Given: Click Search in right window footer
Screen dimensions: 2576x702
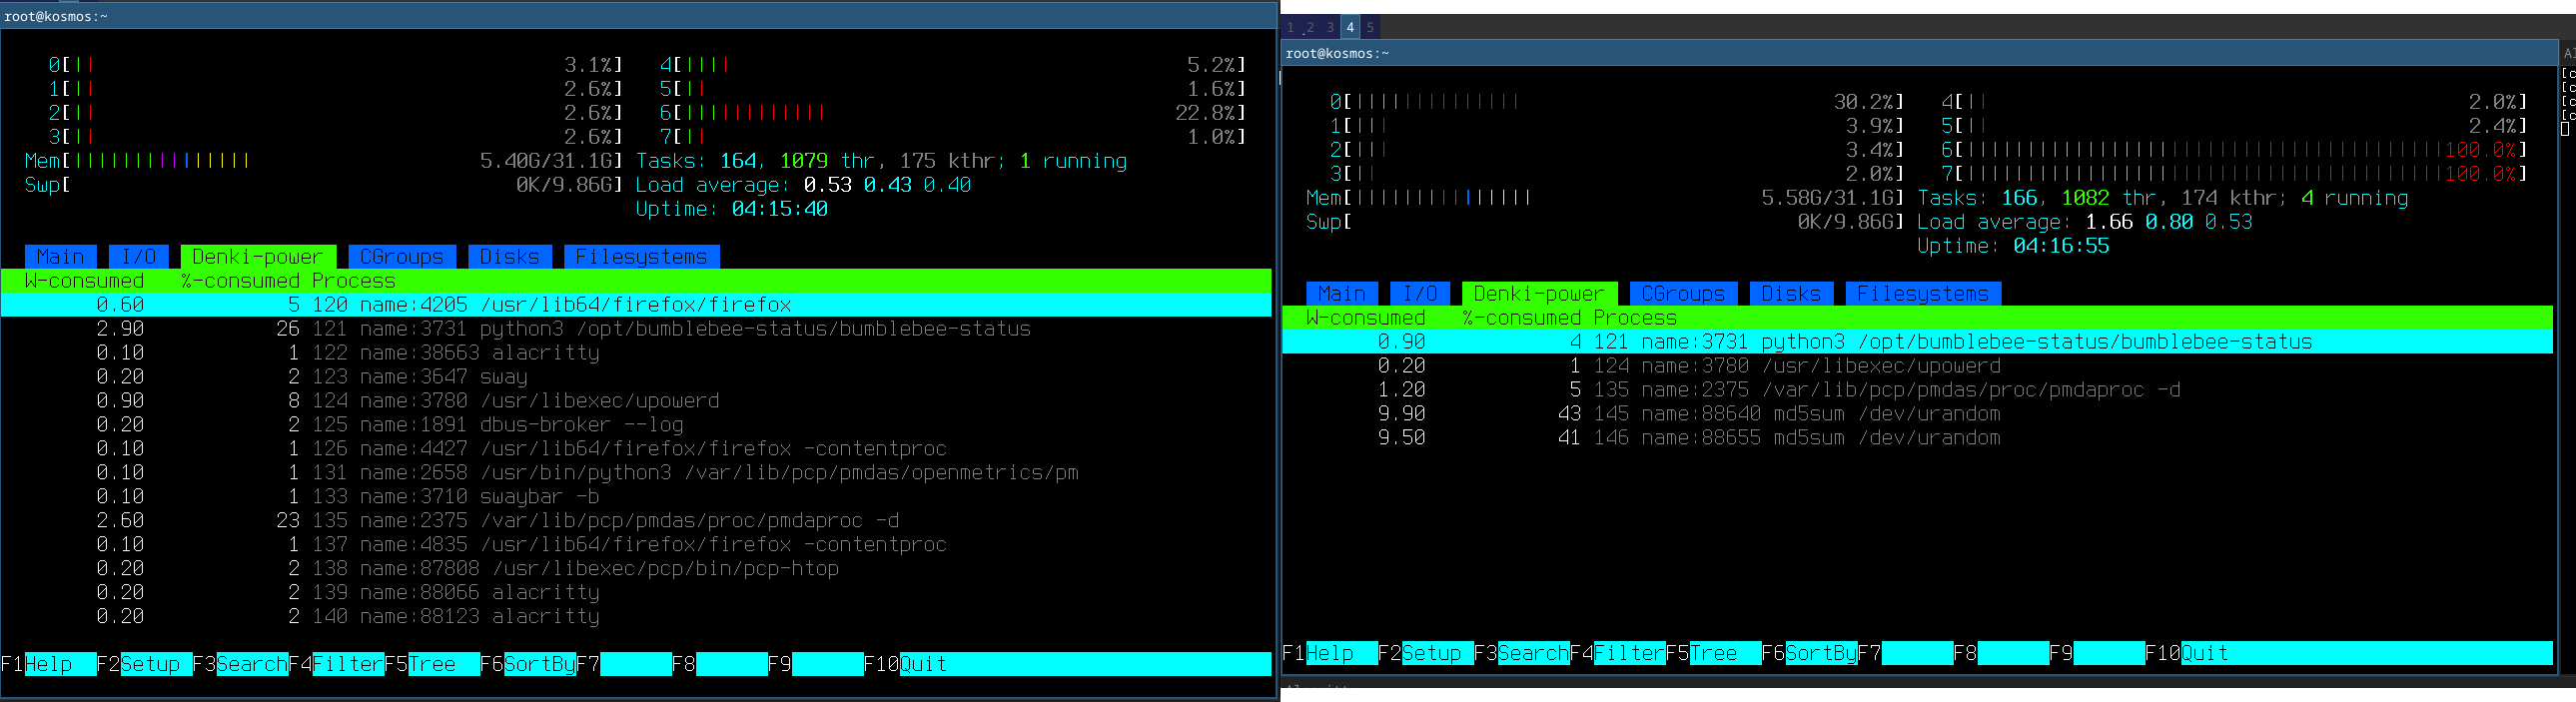Looking at the screenshot, I should click(1534, 653).
